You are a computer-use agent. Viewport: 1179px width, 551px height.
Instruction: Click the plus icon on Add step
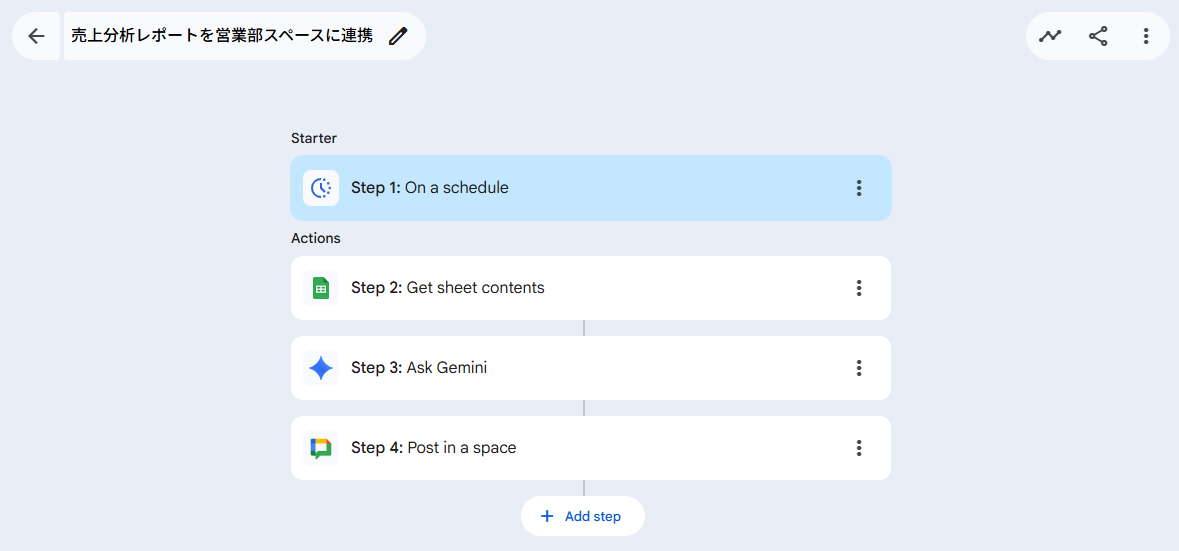pos(547,516)
